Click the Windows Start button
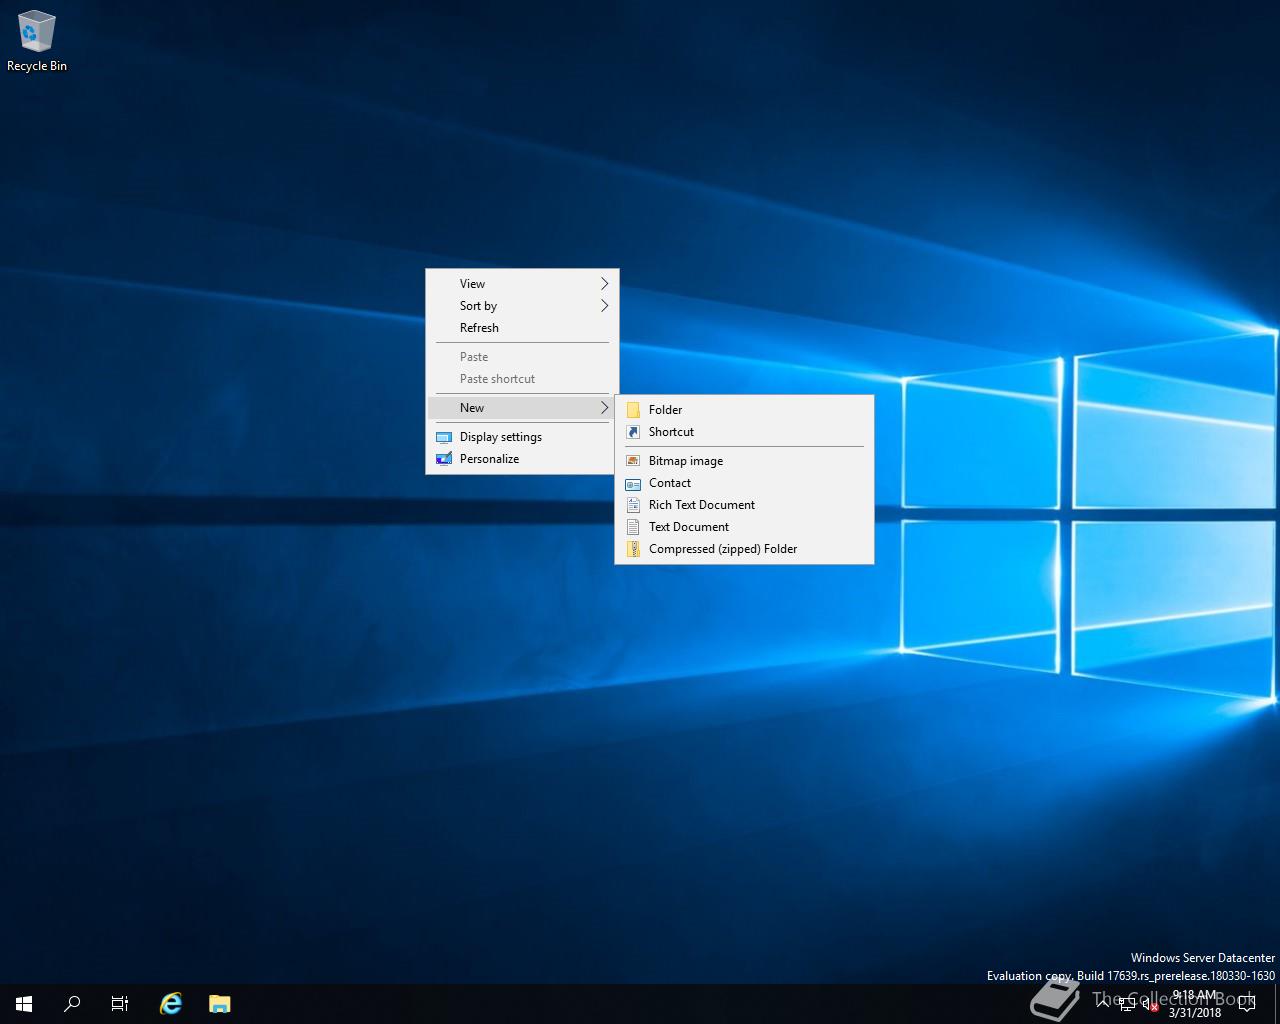The width and height of the screenshot is (1280, 1024). (x=24, y=1004)
